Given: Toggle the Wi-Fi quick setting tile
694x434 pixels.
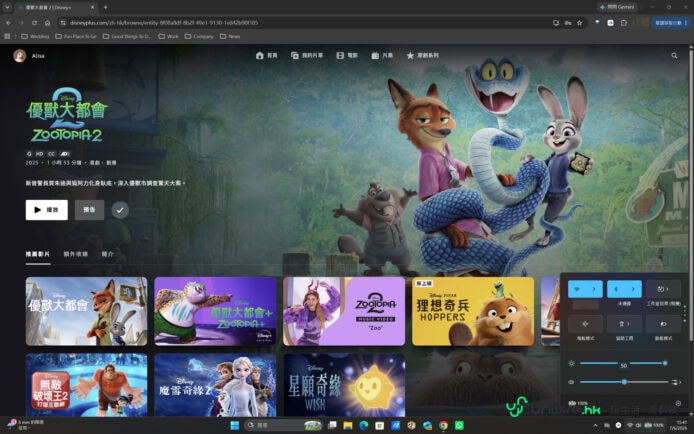Looking at the screenshot, I should tap(577, 289).
